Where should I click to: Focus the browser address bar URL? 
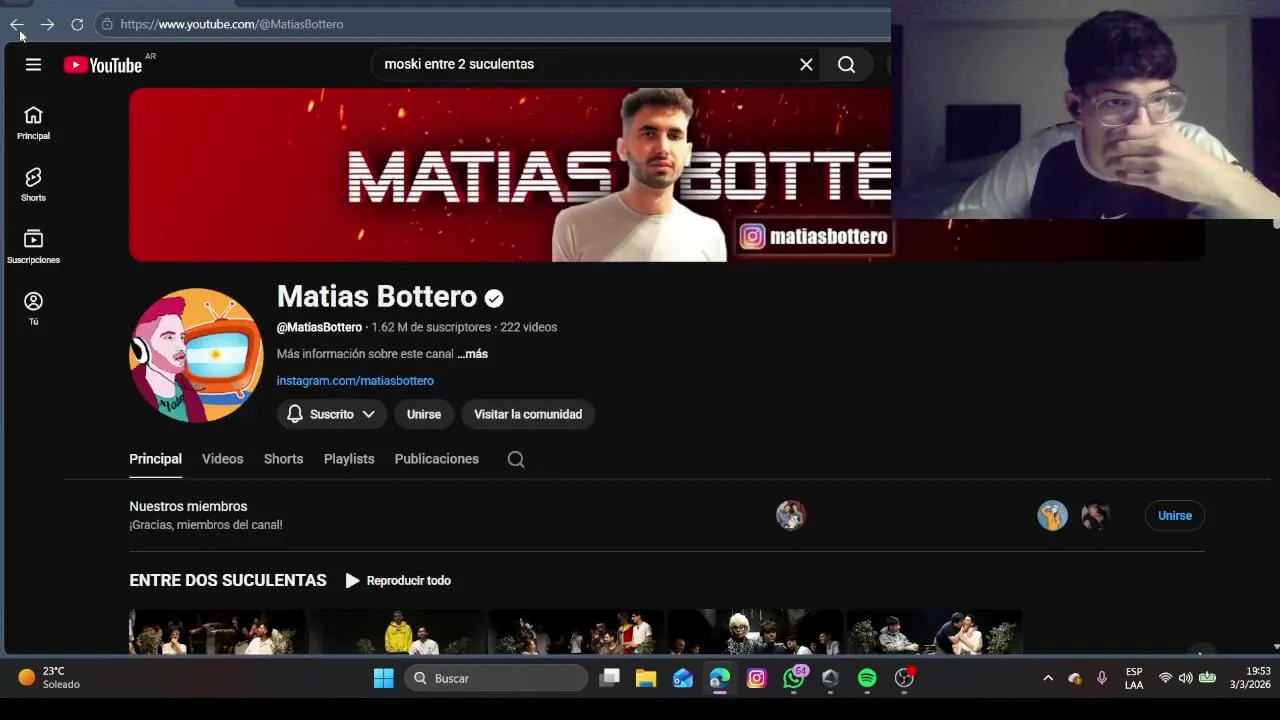[x=232, y=24]
